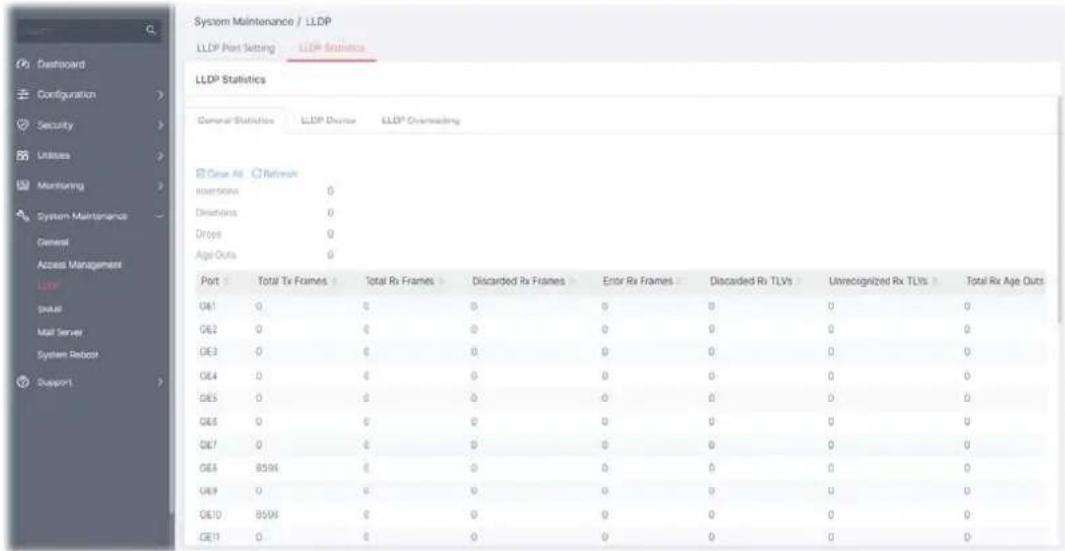The image size is (1065, 551).
Task: Sort by Discarded Rx TLVs column
Action: click(798, 281)
